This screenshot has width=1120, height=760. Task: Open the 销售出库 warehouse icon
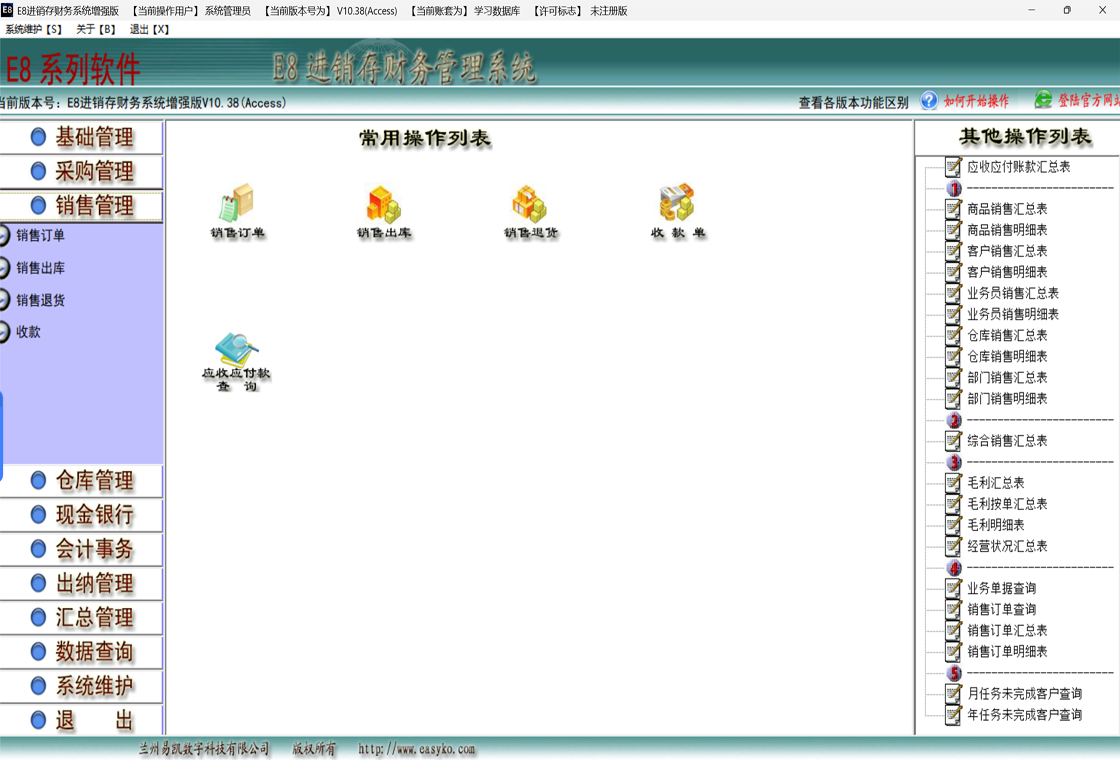pyautogui.click(x=384, y=204)
